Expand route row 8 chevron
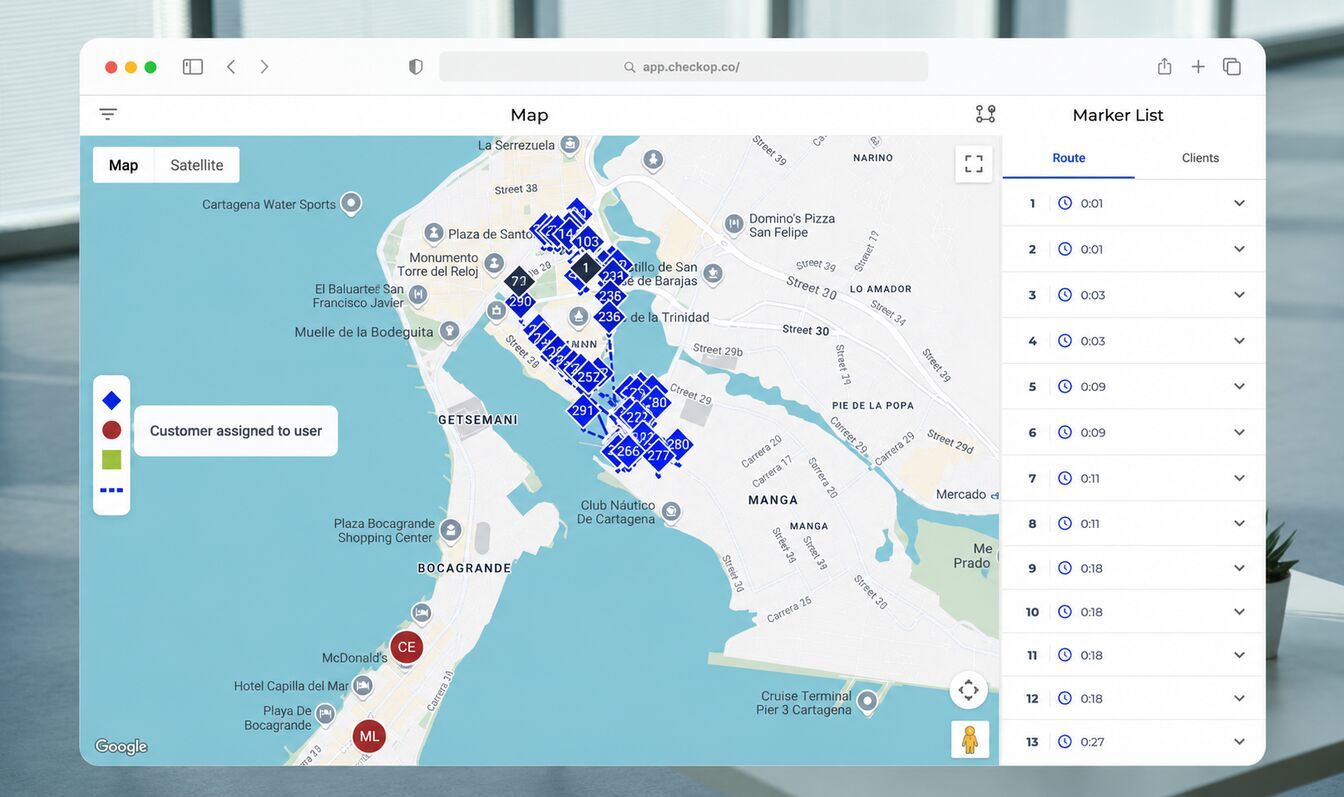 (1239, 523)
